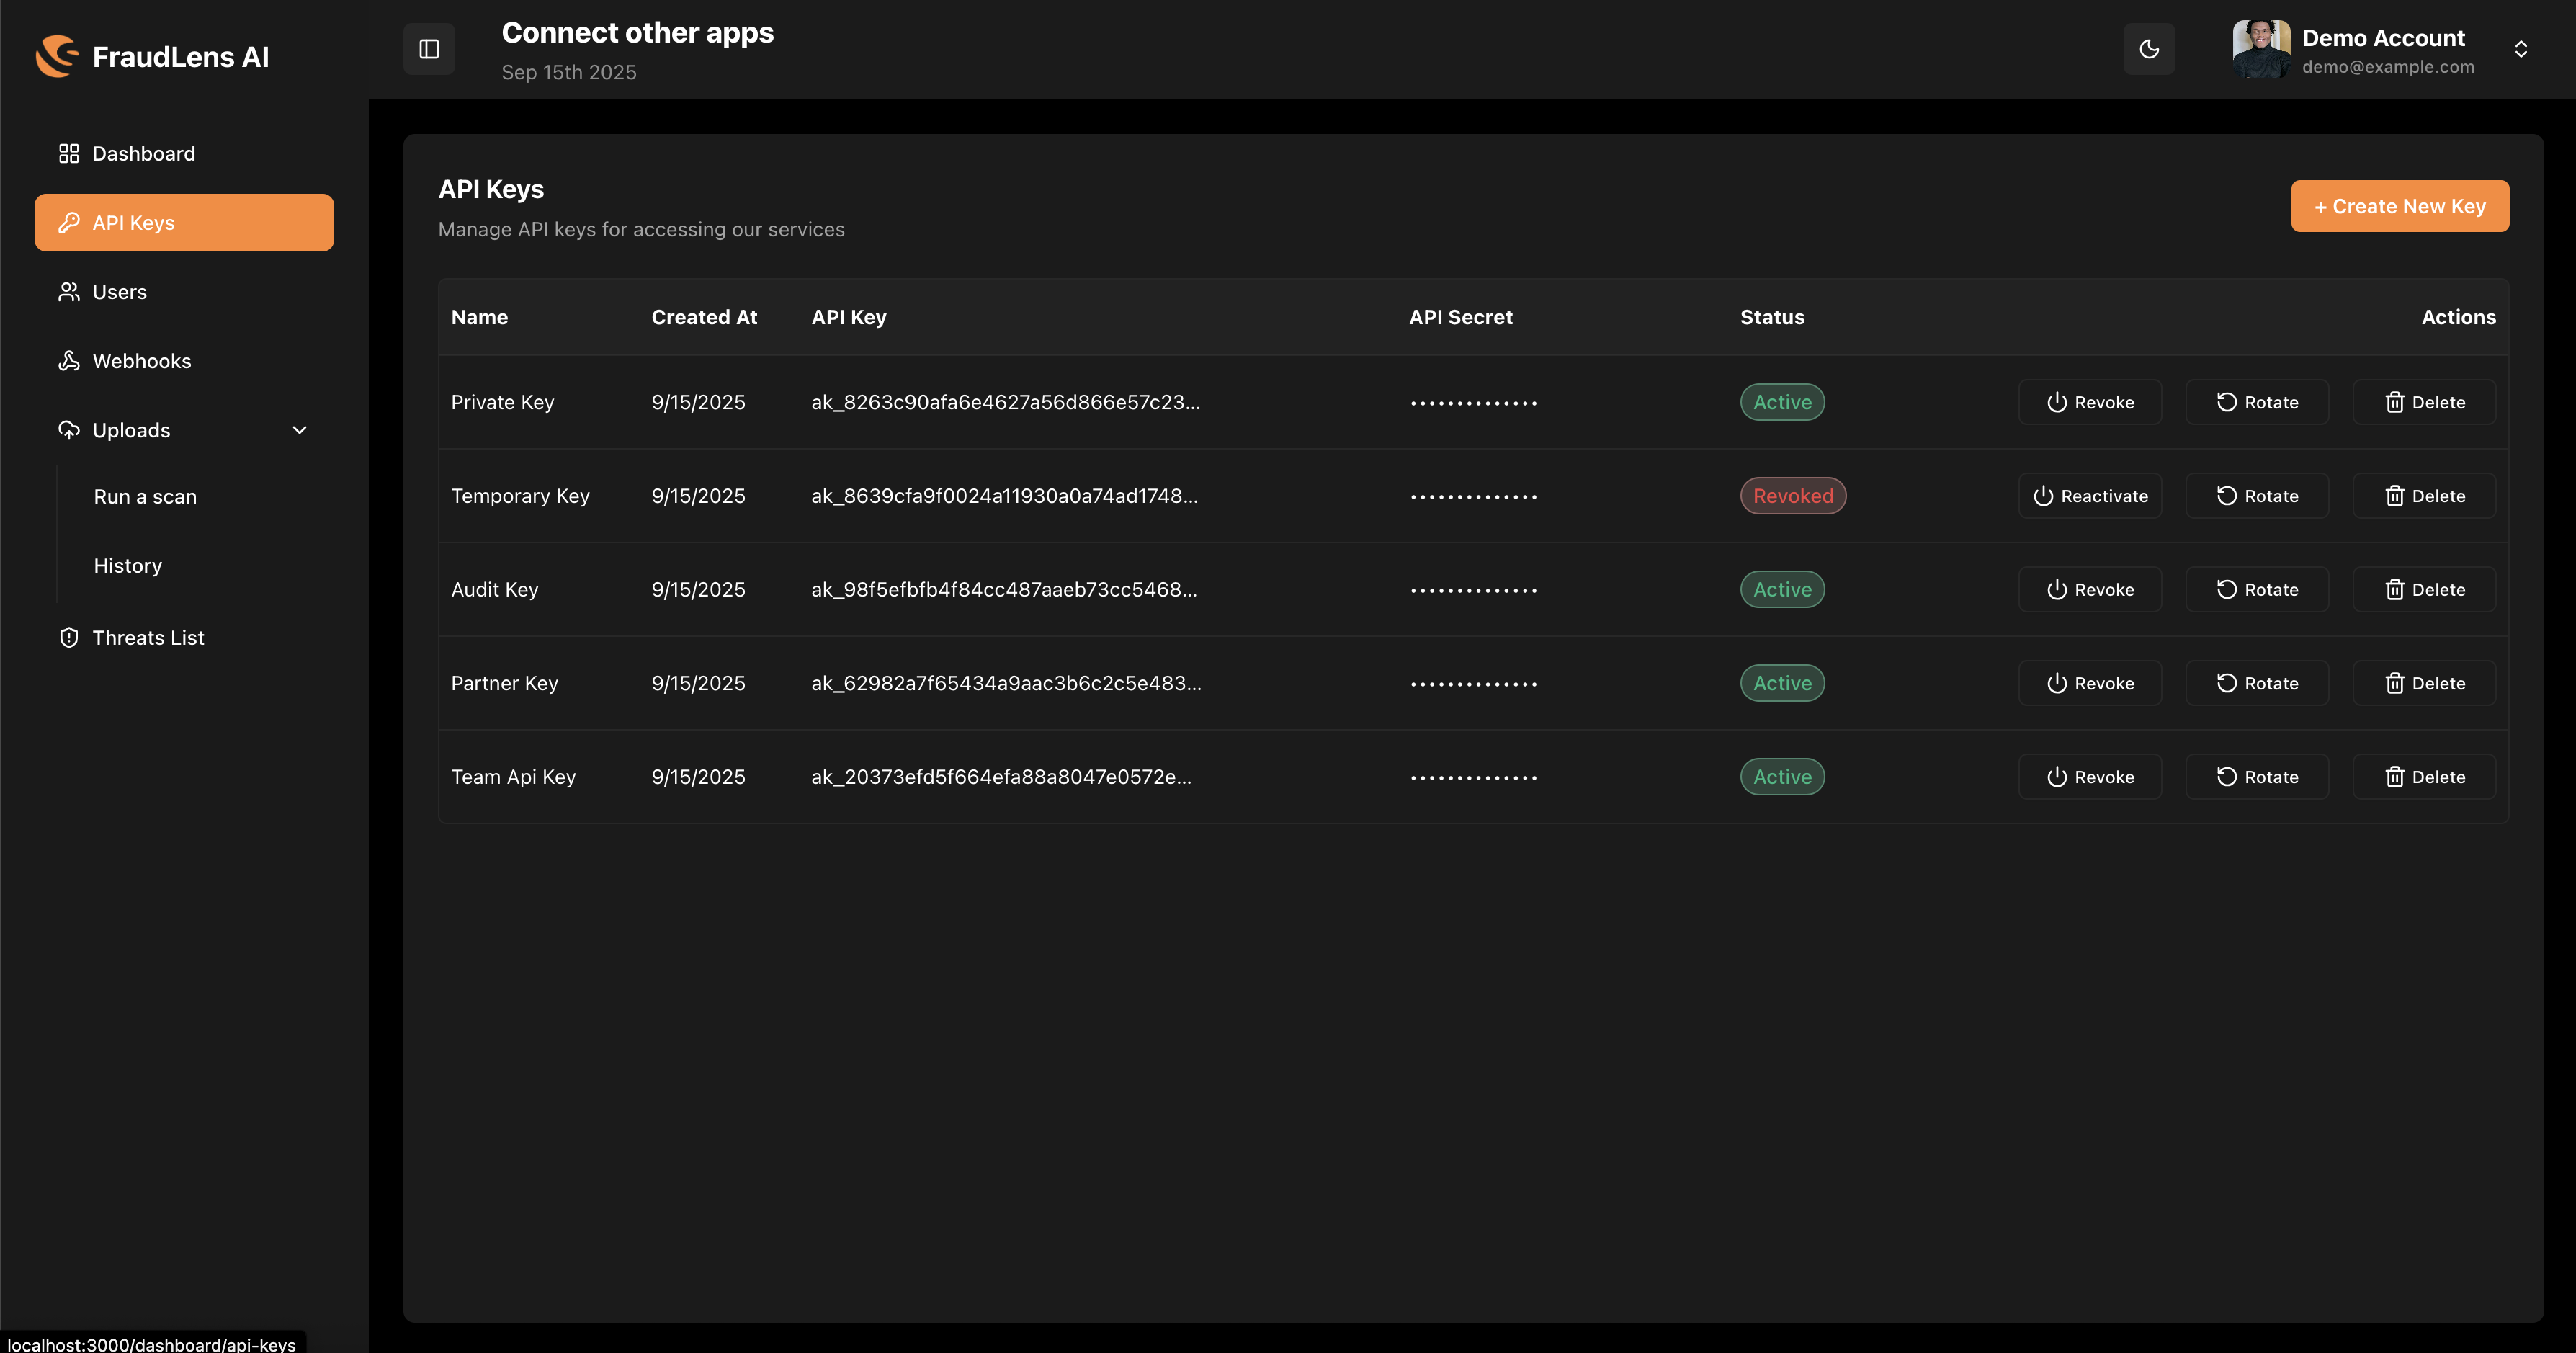
Task: Expand account options with the chevron arrows
Action: [2521, 48]
